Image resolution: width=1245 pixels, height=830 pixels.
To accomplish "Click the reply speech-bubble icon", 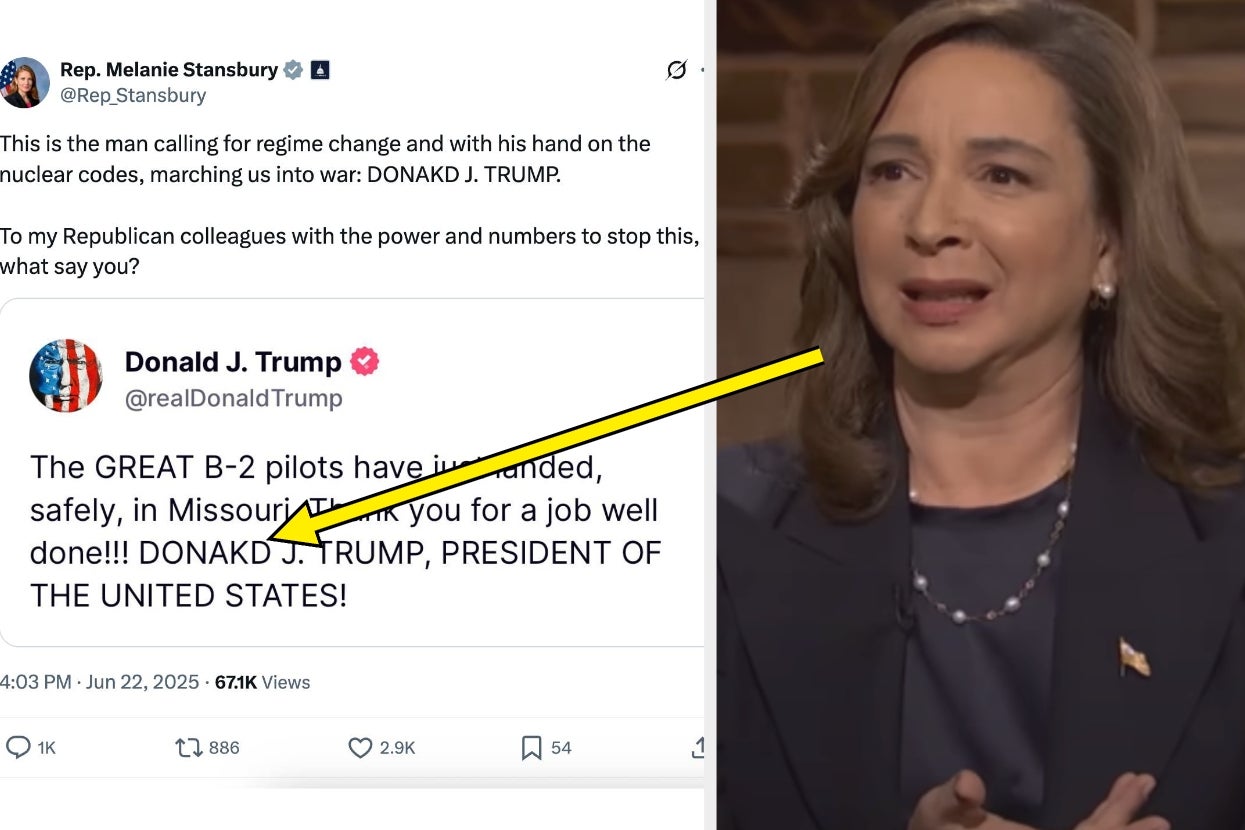I will pyautogui.click(x=19, y=747).
